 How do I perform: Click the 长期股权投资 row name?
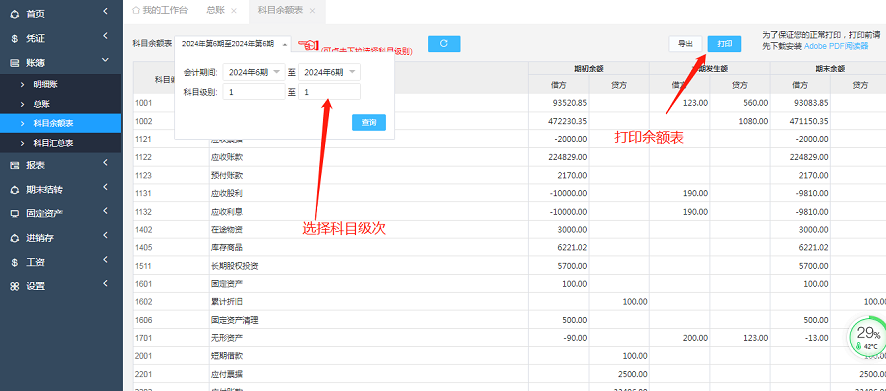tap(235, 266)
